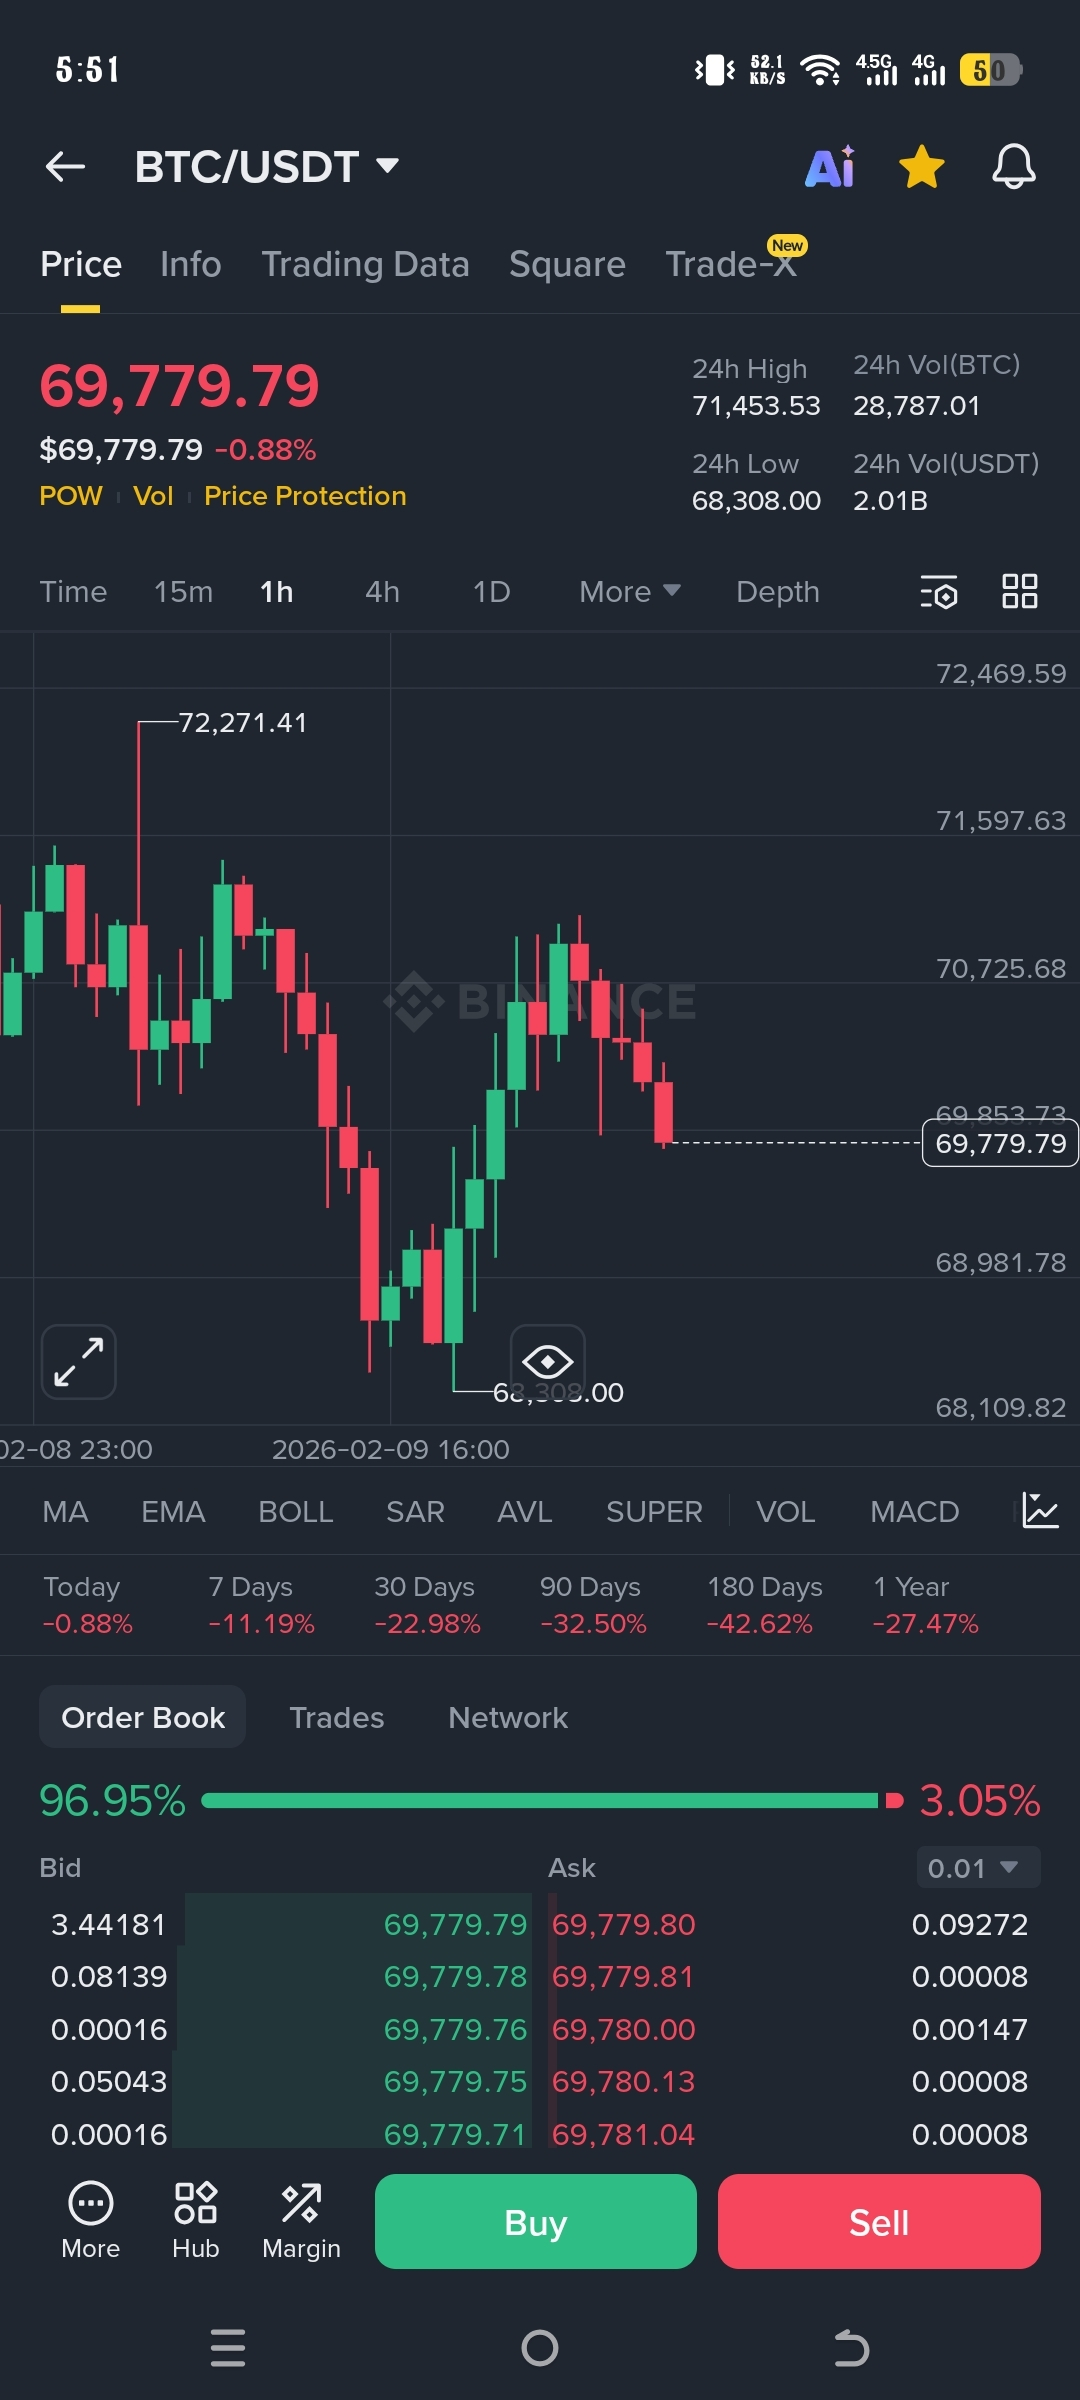
Task: Toggle chart visibility eye icon
Action: [x=548, y=1361]
